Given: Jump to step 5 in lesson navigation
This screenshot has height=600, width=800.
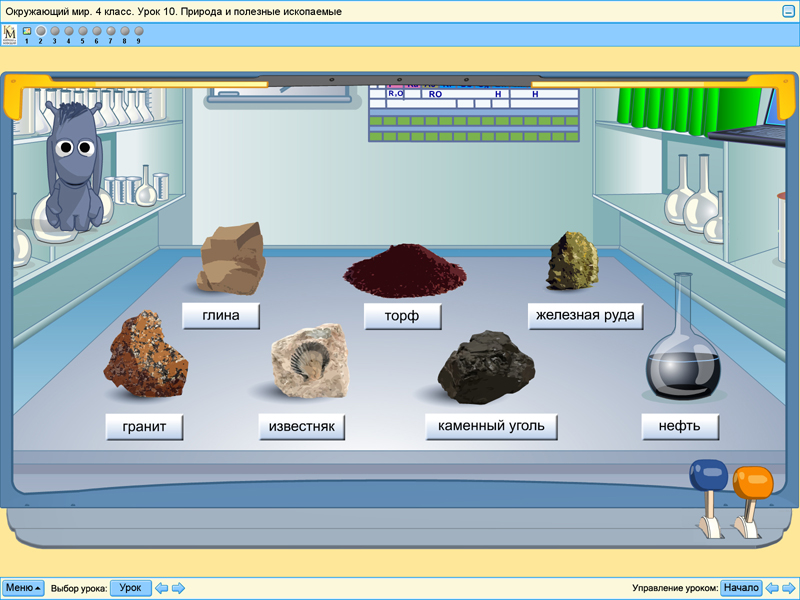Looking at the screenshot, I should [x=83, y=31].
